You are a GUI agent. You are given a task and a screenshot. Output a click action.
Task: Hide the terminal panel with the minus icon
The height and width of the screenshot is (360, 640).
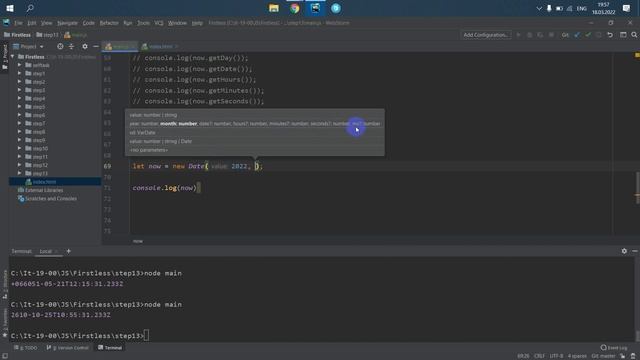point(635,251)
